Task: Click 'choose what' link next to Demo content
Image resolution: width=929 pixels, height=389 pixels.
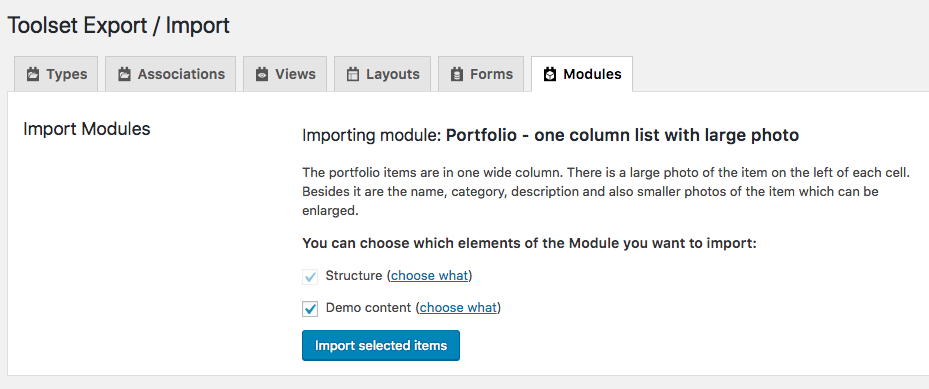Action: pos(458,308)
